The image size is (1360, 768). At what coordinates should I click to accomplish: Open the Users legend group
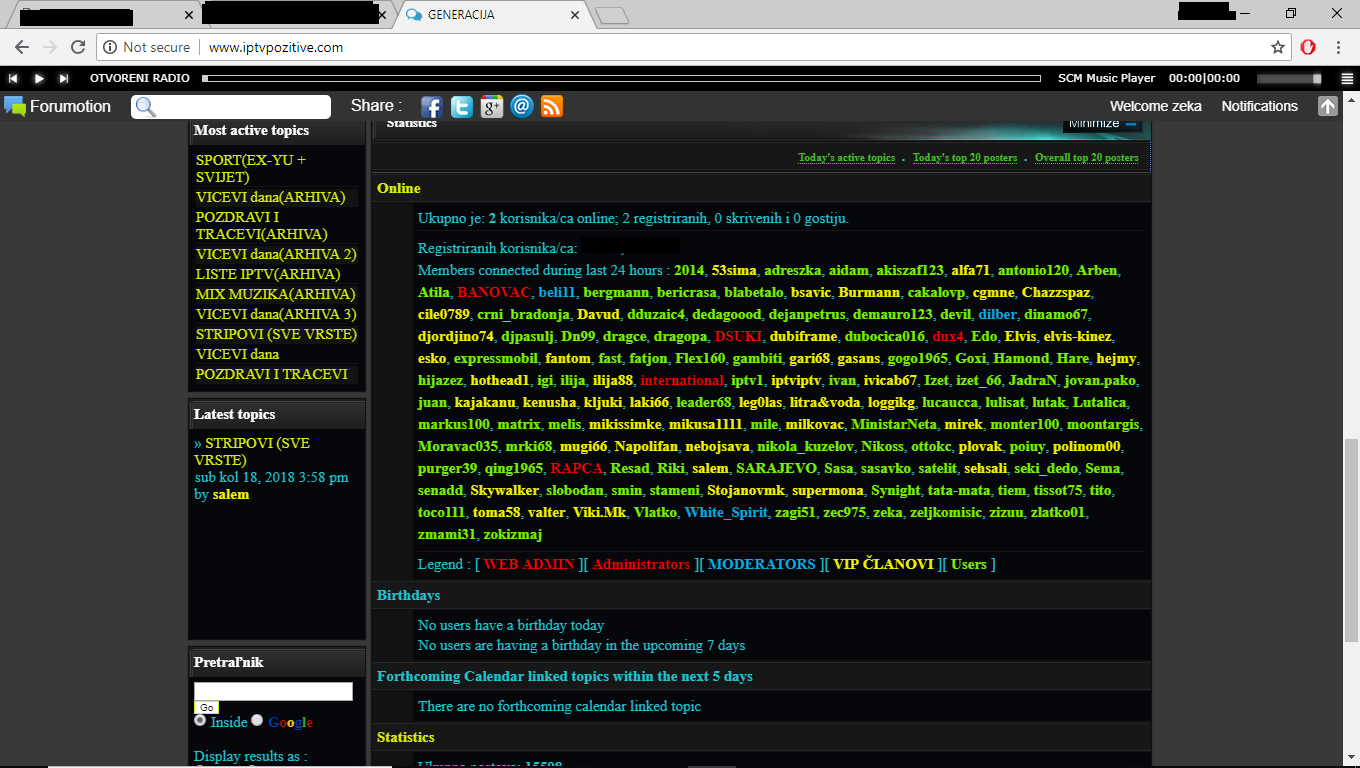point(969,564)
